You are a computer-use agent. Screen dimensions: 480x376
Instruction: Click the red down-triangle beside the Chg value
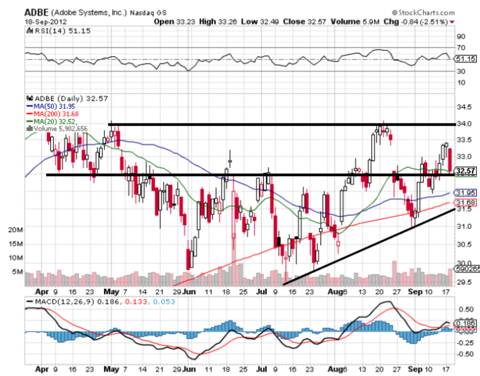pyautogui.click(x=452, y=22)
